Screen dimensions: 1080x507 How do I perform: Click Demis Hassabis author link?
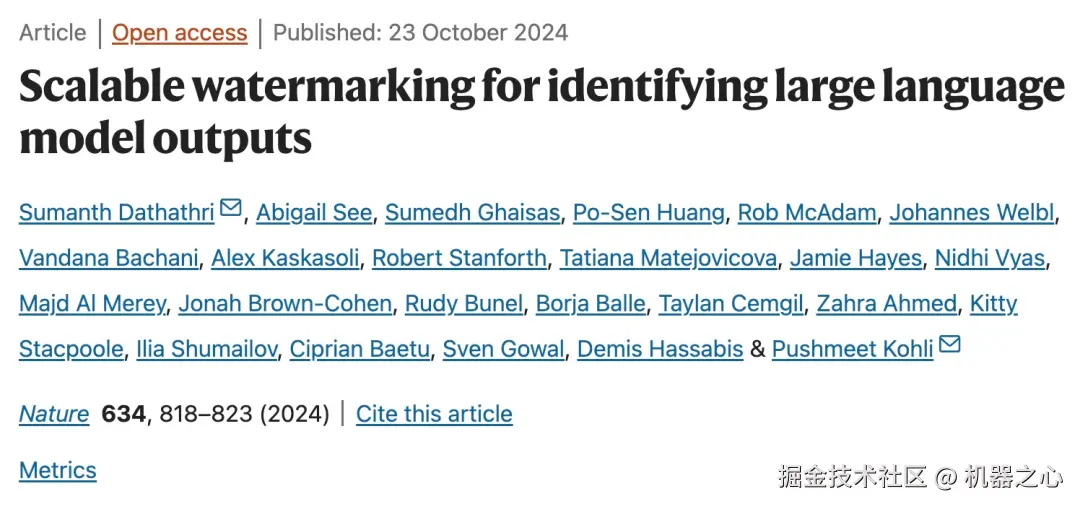(x=660, y=349)
